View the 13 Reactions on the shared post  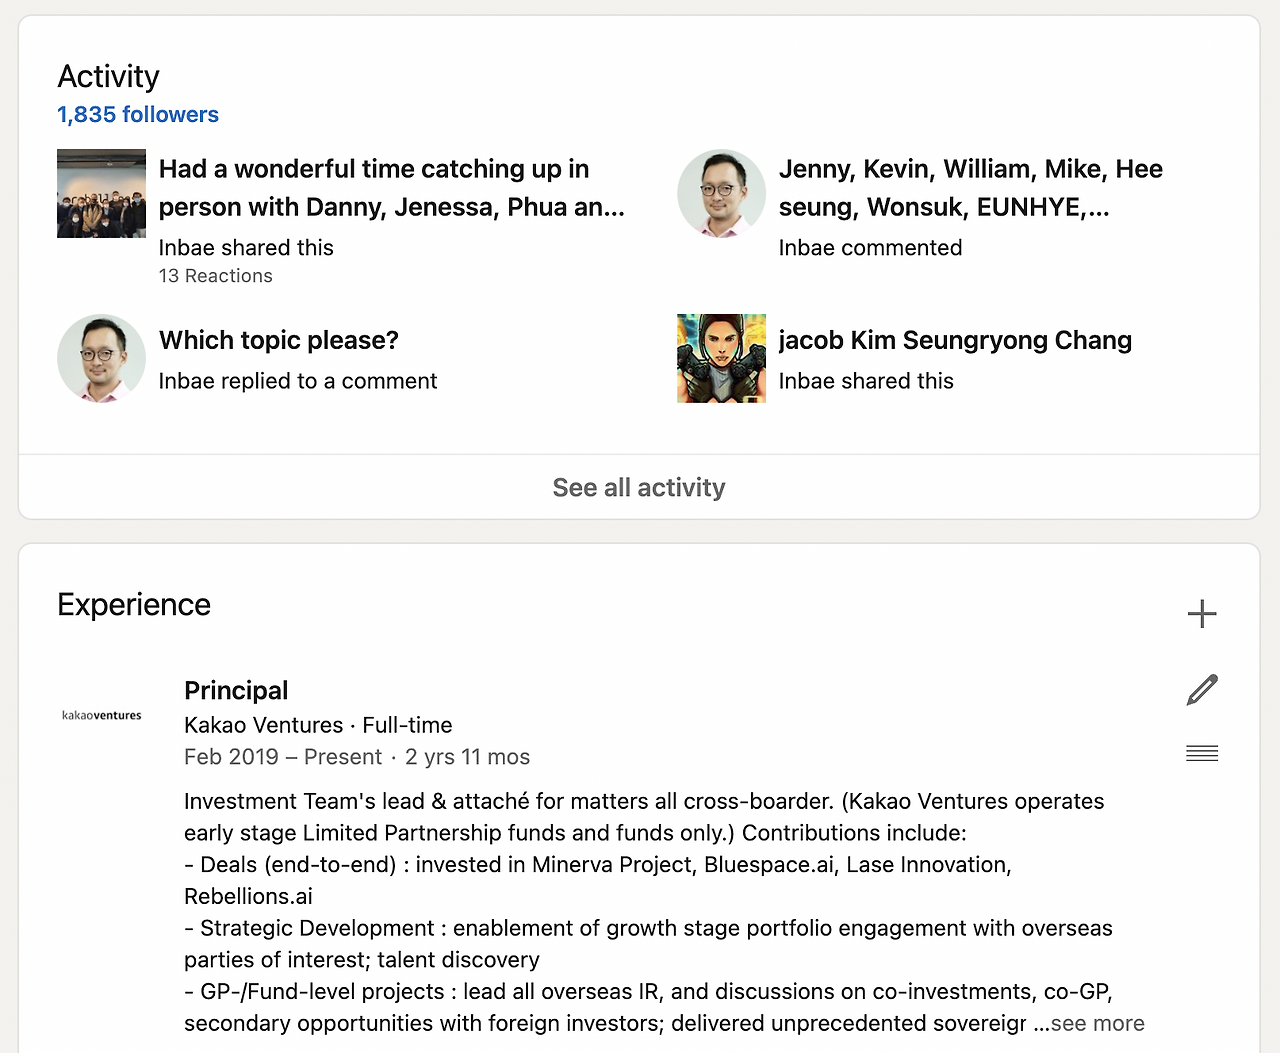(x=215, y=276)
